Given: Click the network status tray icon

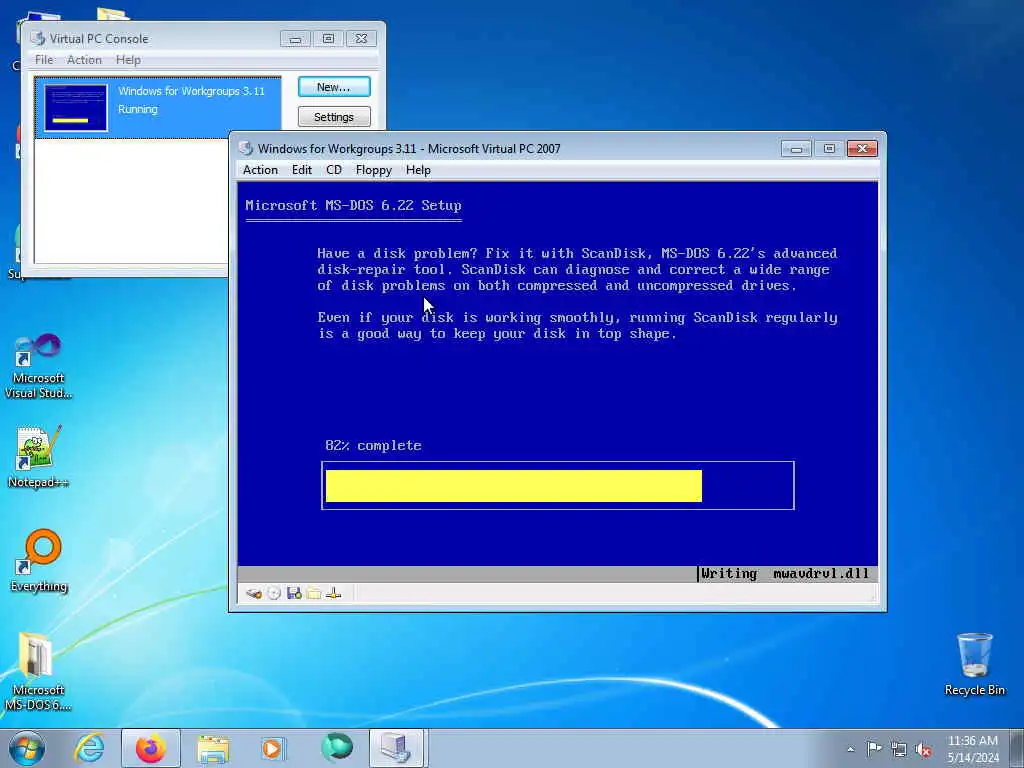Looking at the screenshot, I should (x=899, y=749).
